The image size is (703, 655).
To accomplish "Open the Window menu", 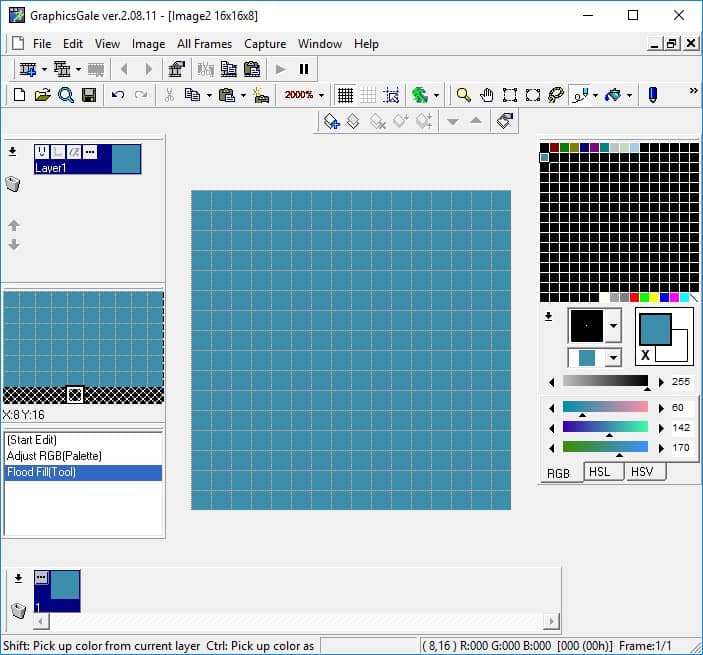I will [x=320, y=44].
